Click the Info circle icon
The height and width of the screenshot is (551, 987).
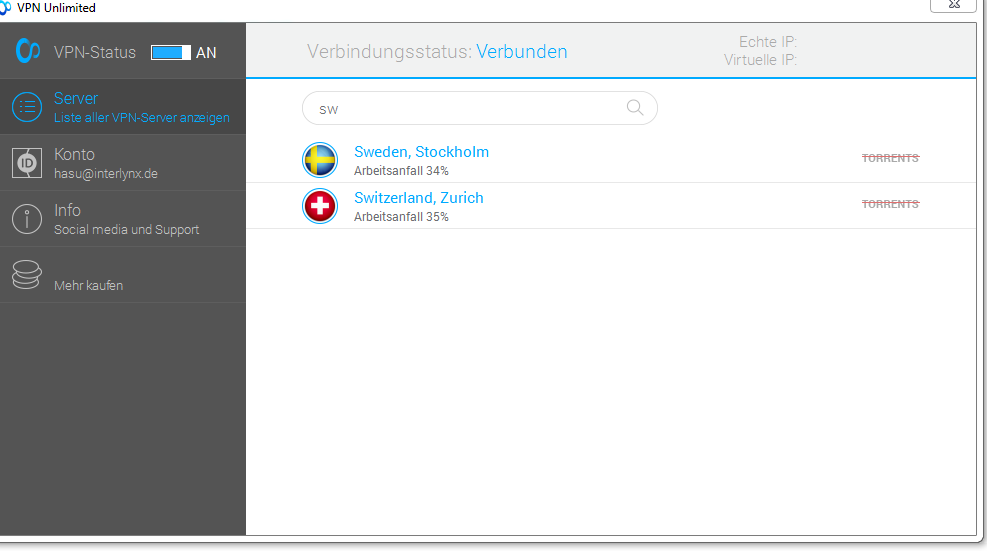27,219
